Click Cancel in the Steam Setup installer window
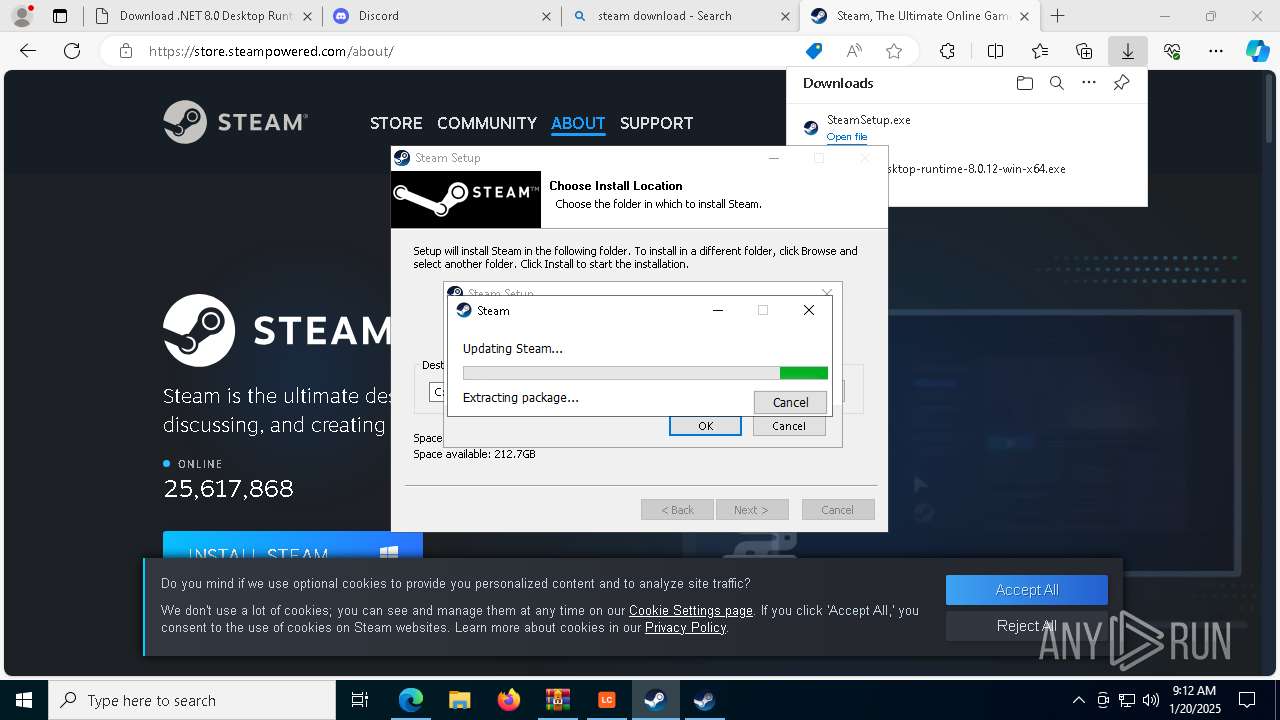The width and height of the screenshot is (1280, 720). [x=838, y=510]
